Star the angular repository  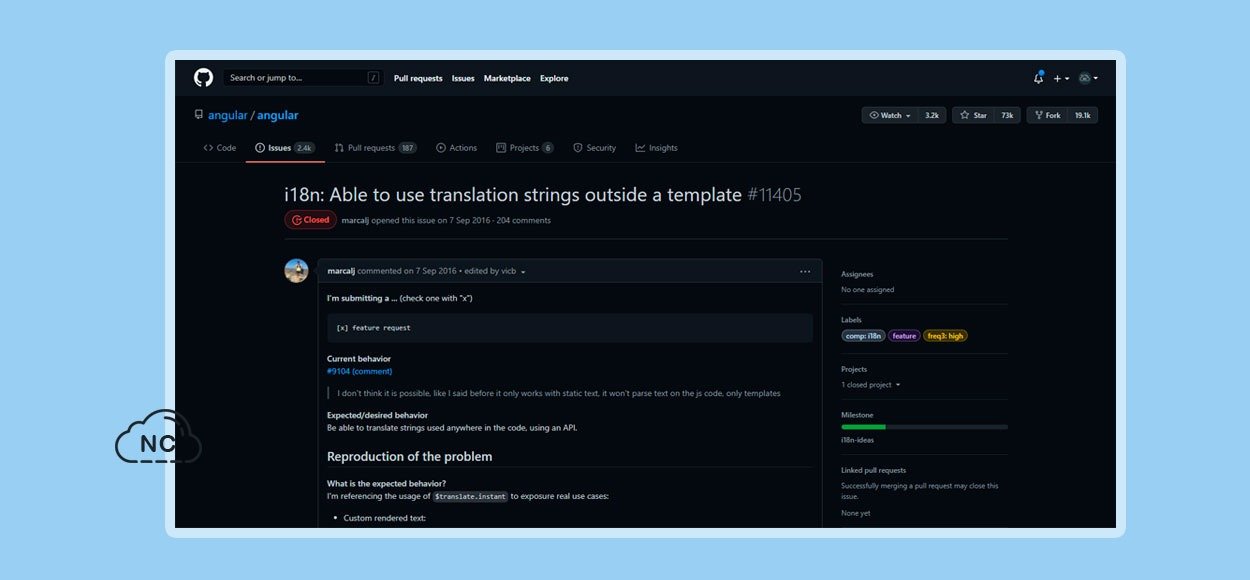973,115
